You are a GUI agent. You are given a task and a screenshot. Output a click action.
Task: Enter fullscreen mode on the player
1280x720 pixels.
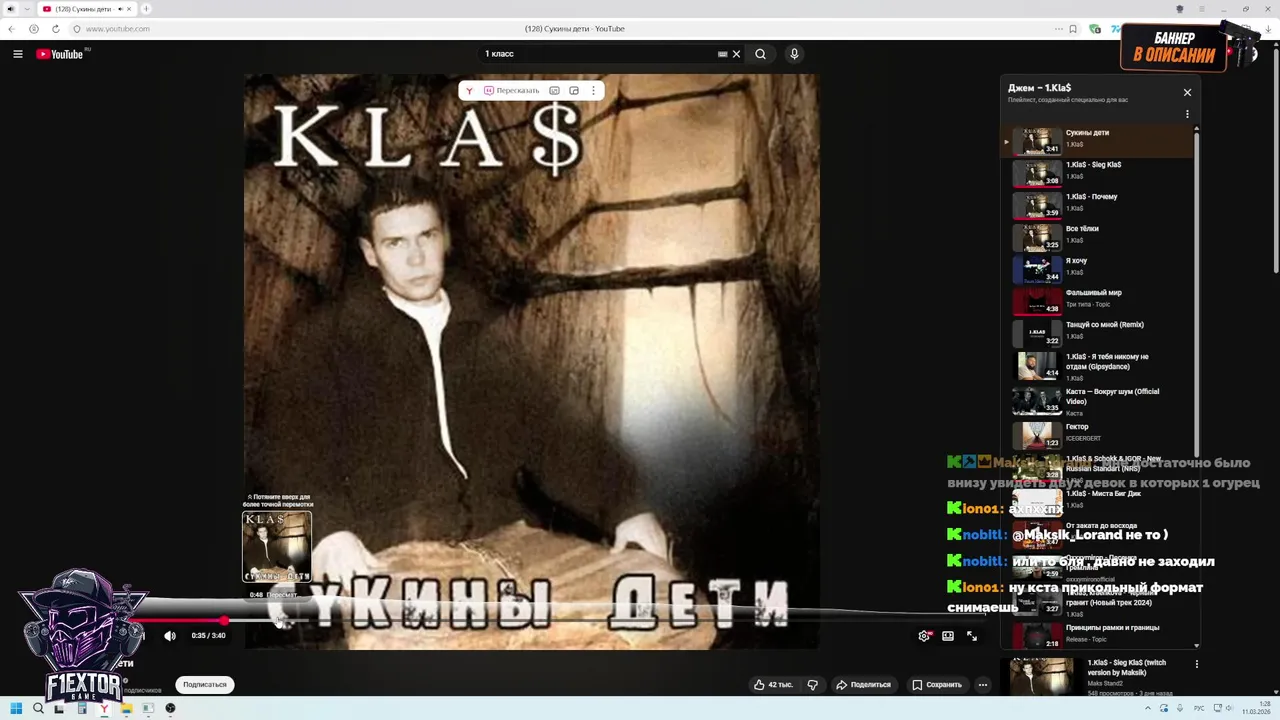coord(972,636)
